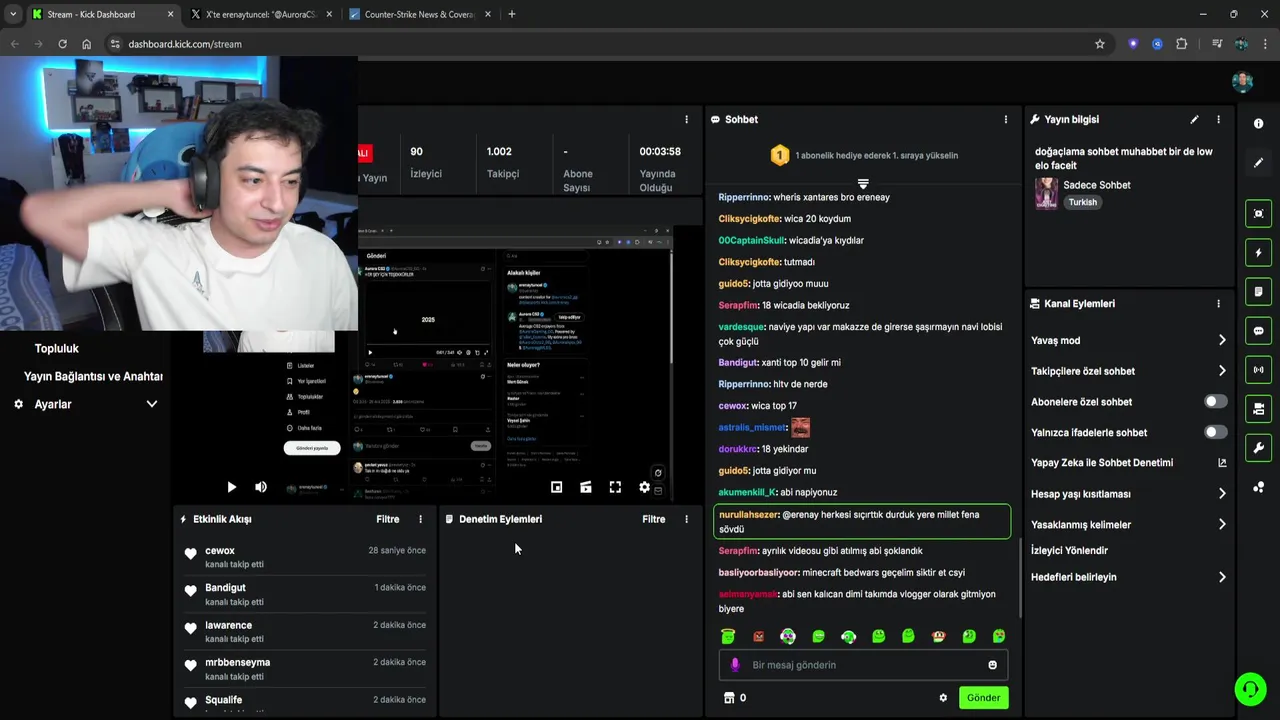
Task: Enable Yalnızca ifadelerle sohbet switch
Action: [x=1215, y=432]
